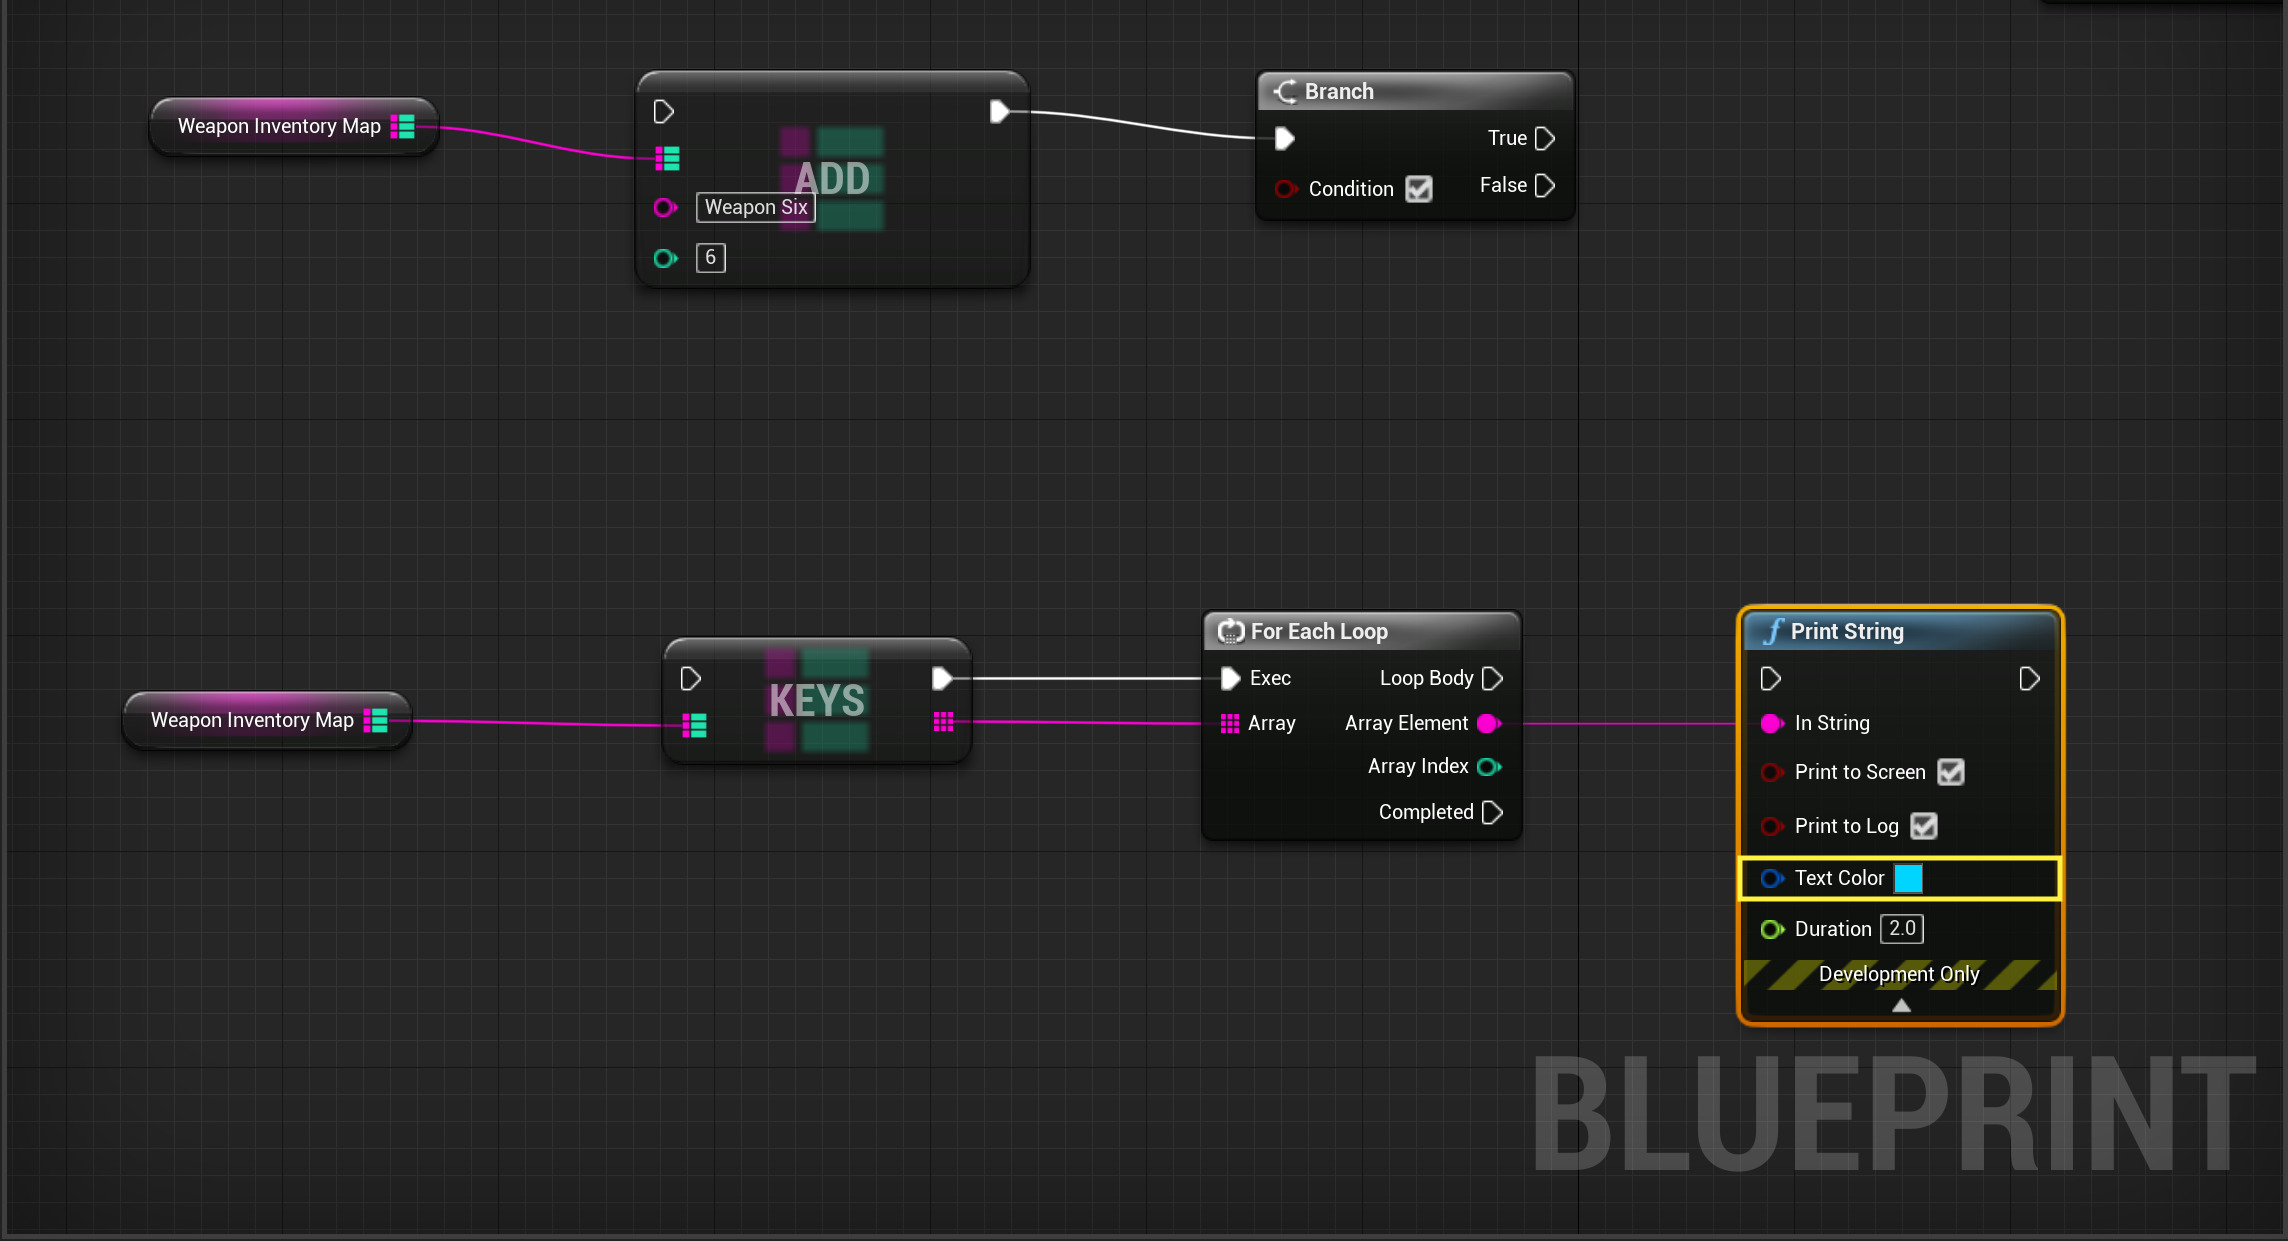This screenshot has height=1241, width=2288.
Task: Click the For Each Loop Completed pin
Action: tap(1492, 812)
